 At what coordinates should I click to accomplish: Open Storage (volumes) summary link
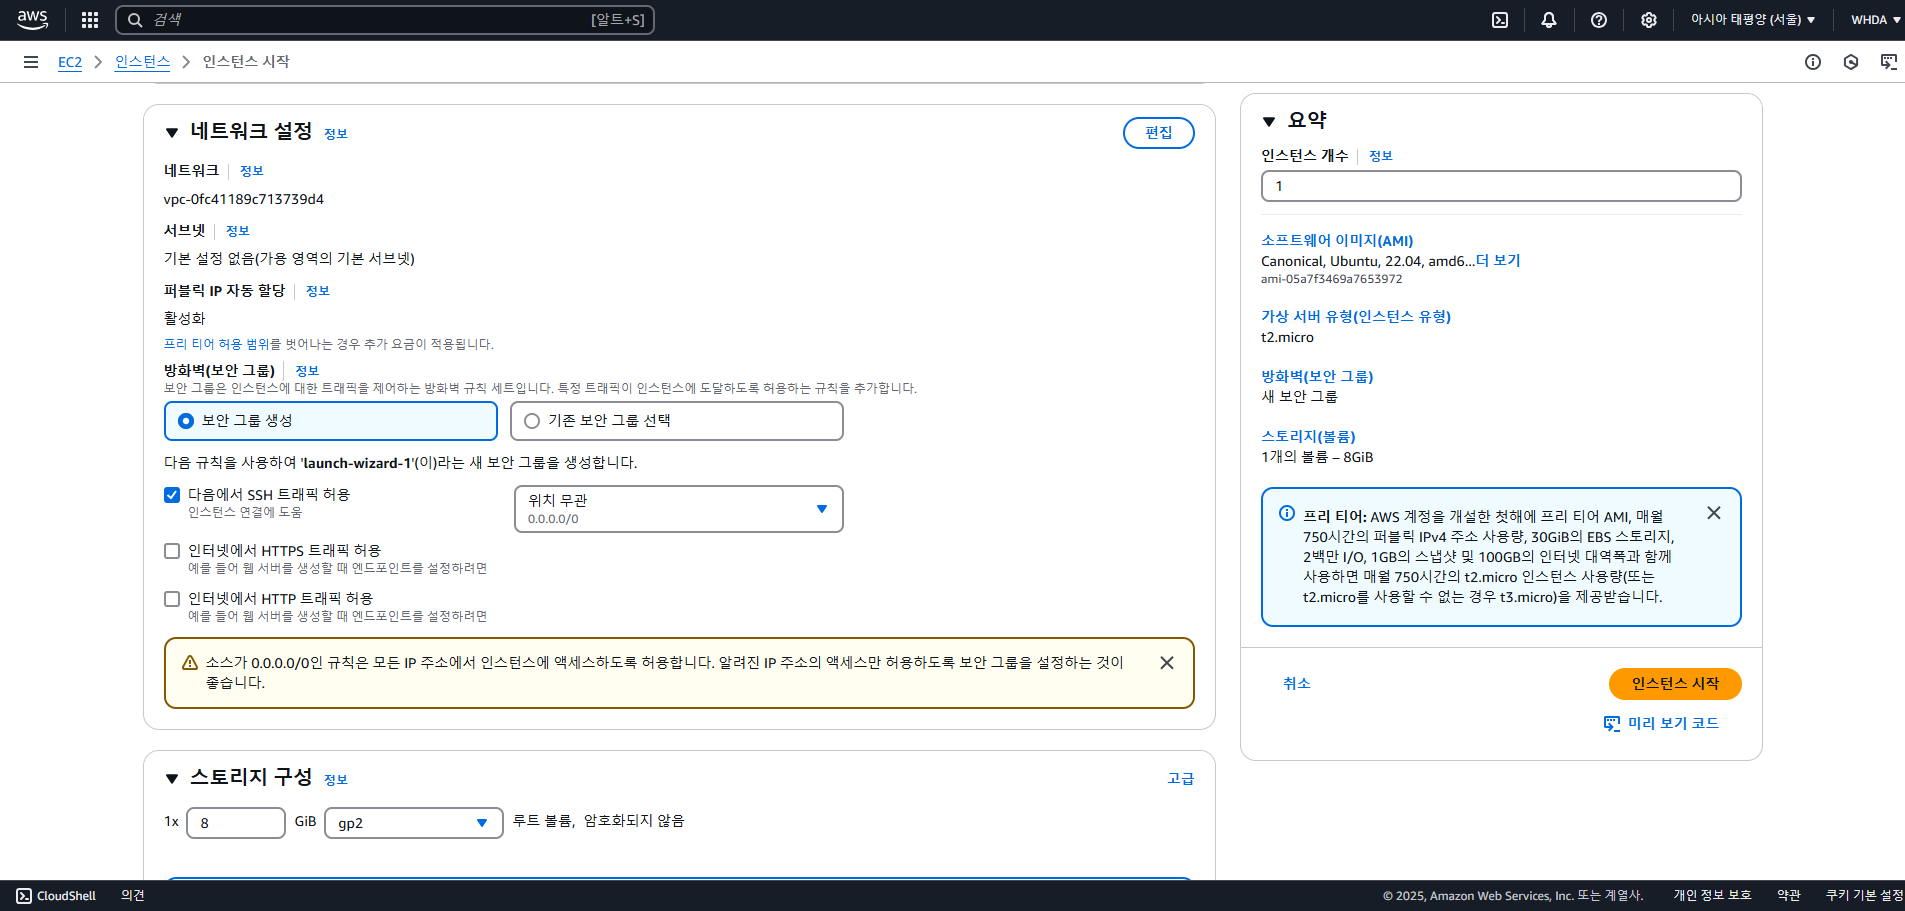point(1308,437)
